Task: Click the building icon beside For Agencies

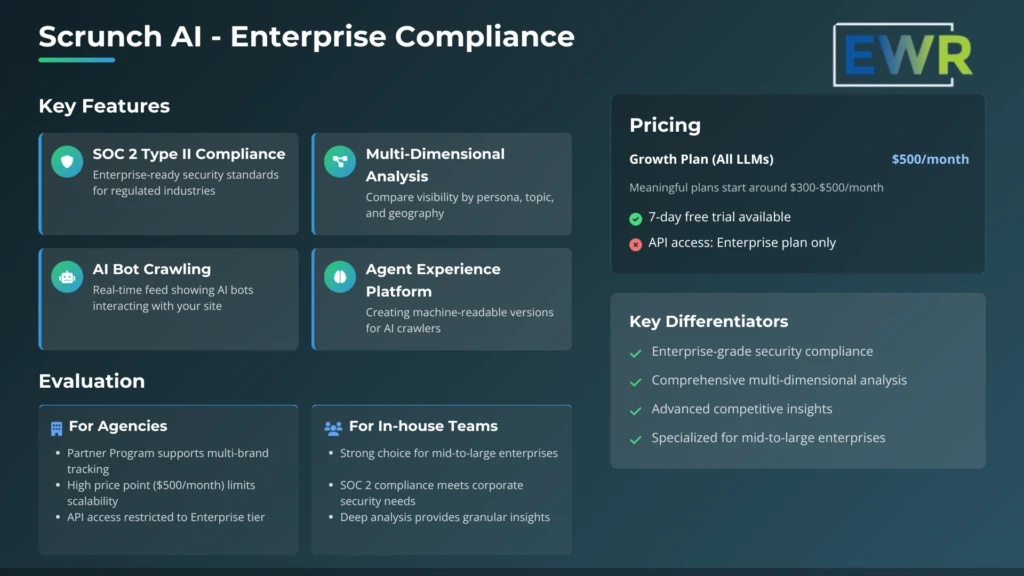Action: 57,428
